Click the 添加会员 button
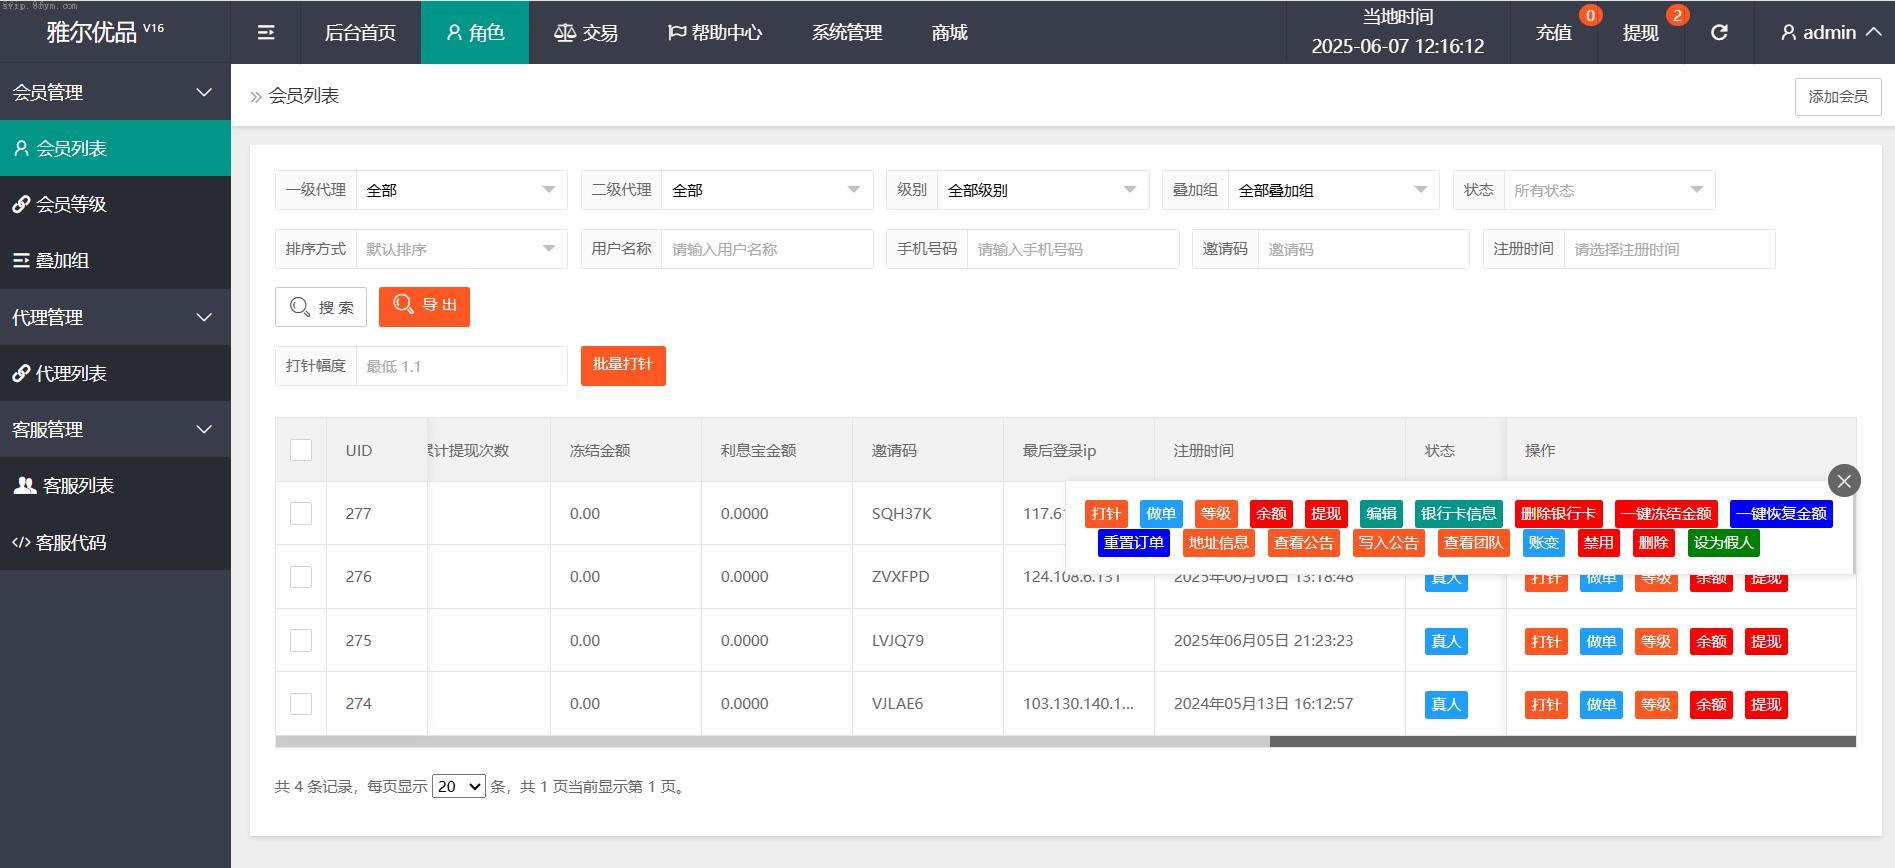 tap(1837, 96)
